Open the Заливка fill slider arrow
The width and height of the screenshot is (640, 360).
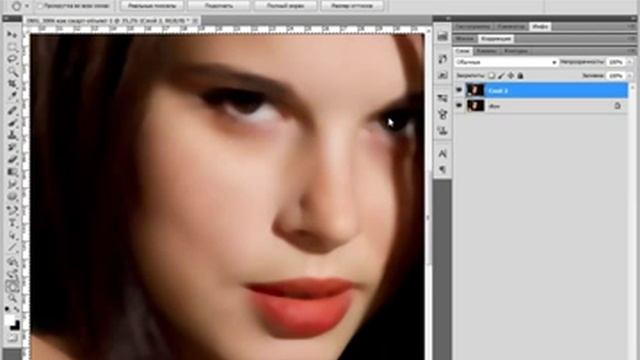point(630,76)
